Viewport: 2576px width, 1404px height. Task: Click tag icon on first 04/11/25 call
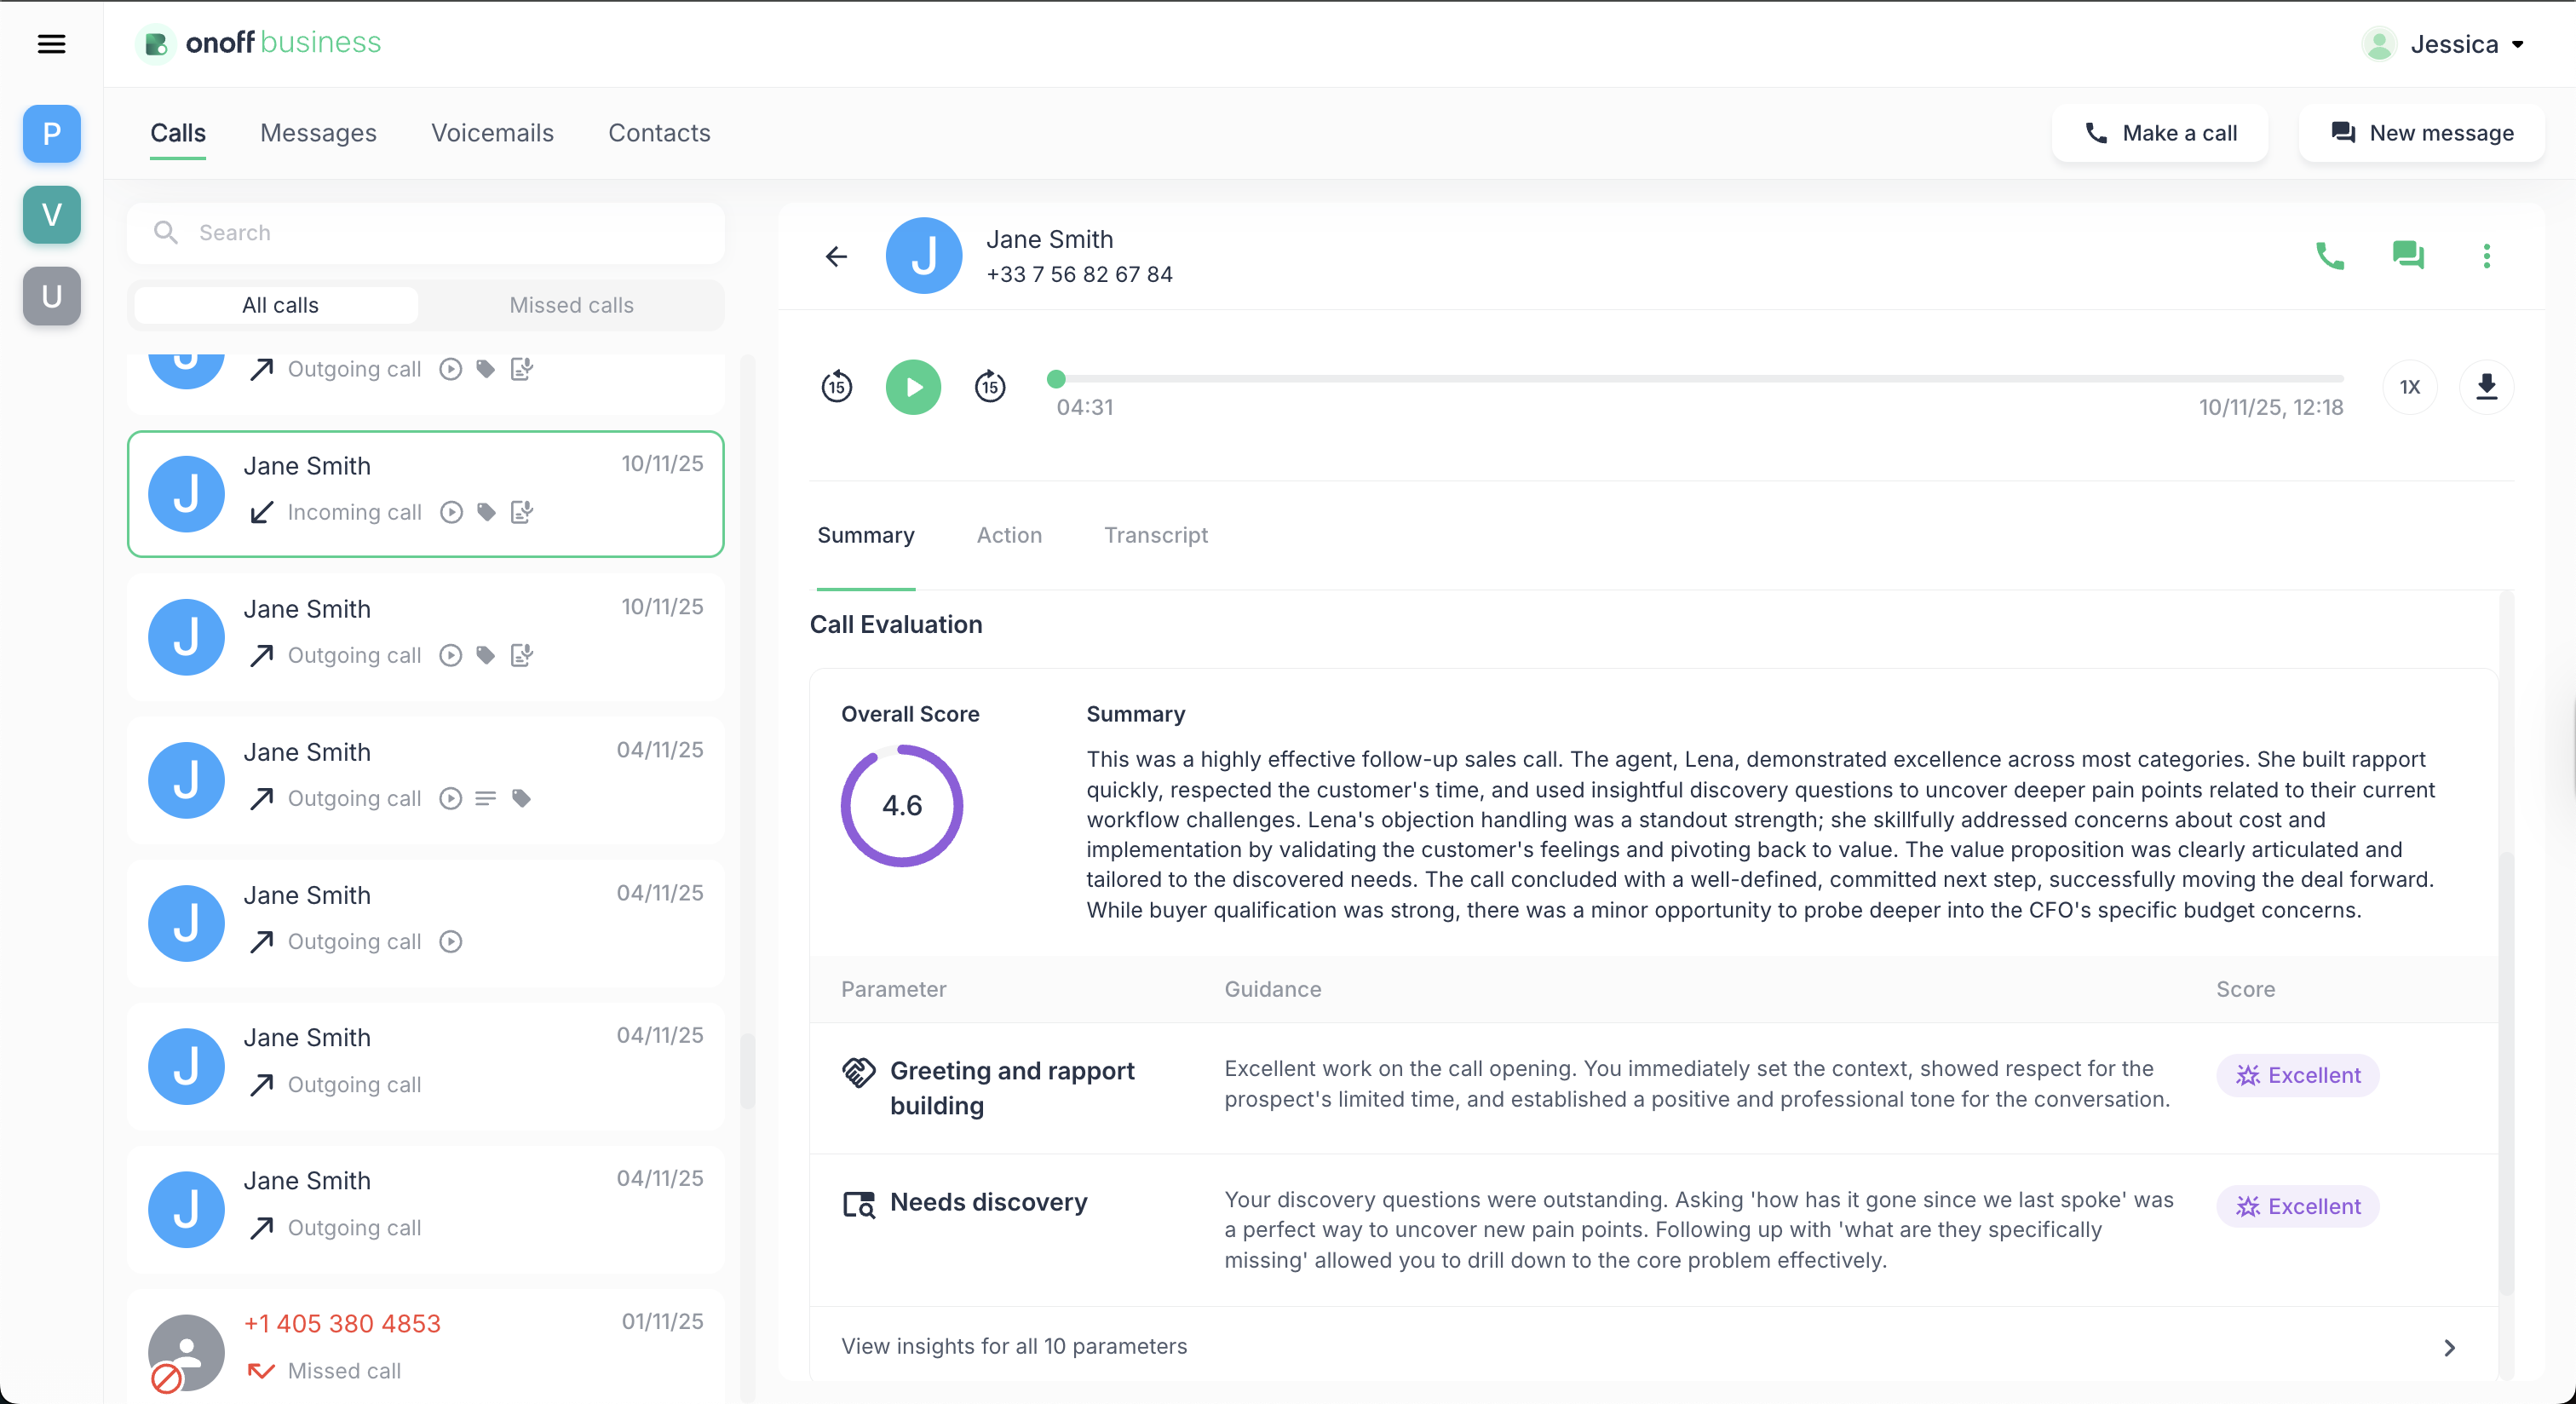[521, 798]
